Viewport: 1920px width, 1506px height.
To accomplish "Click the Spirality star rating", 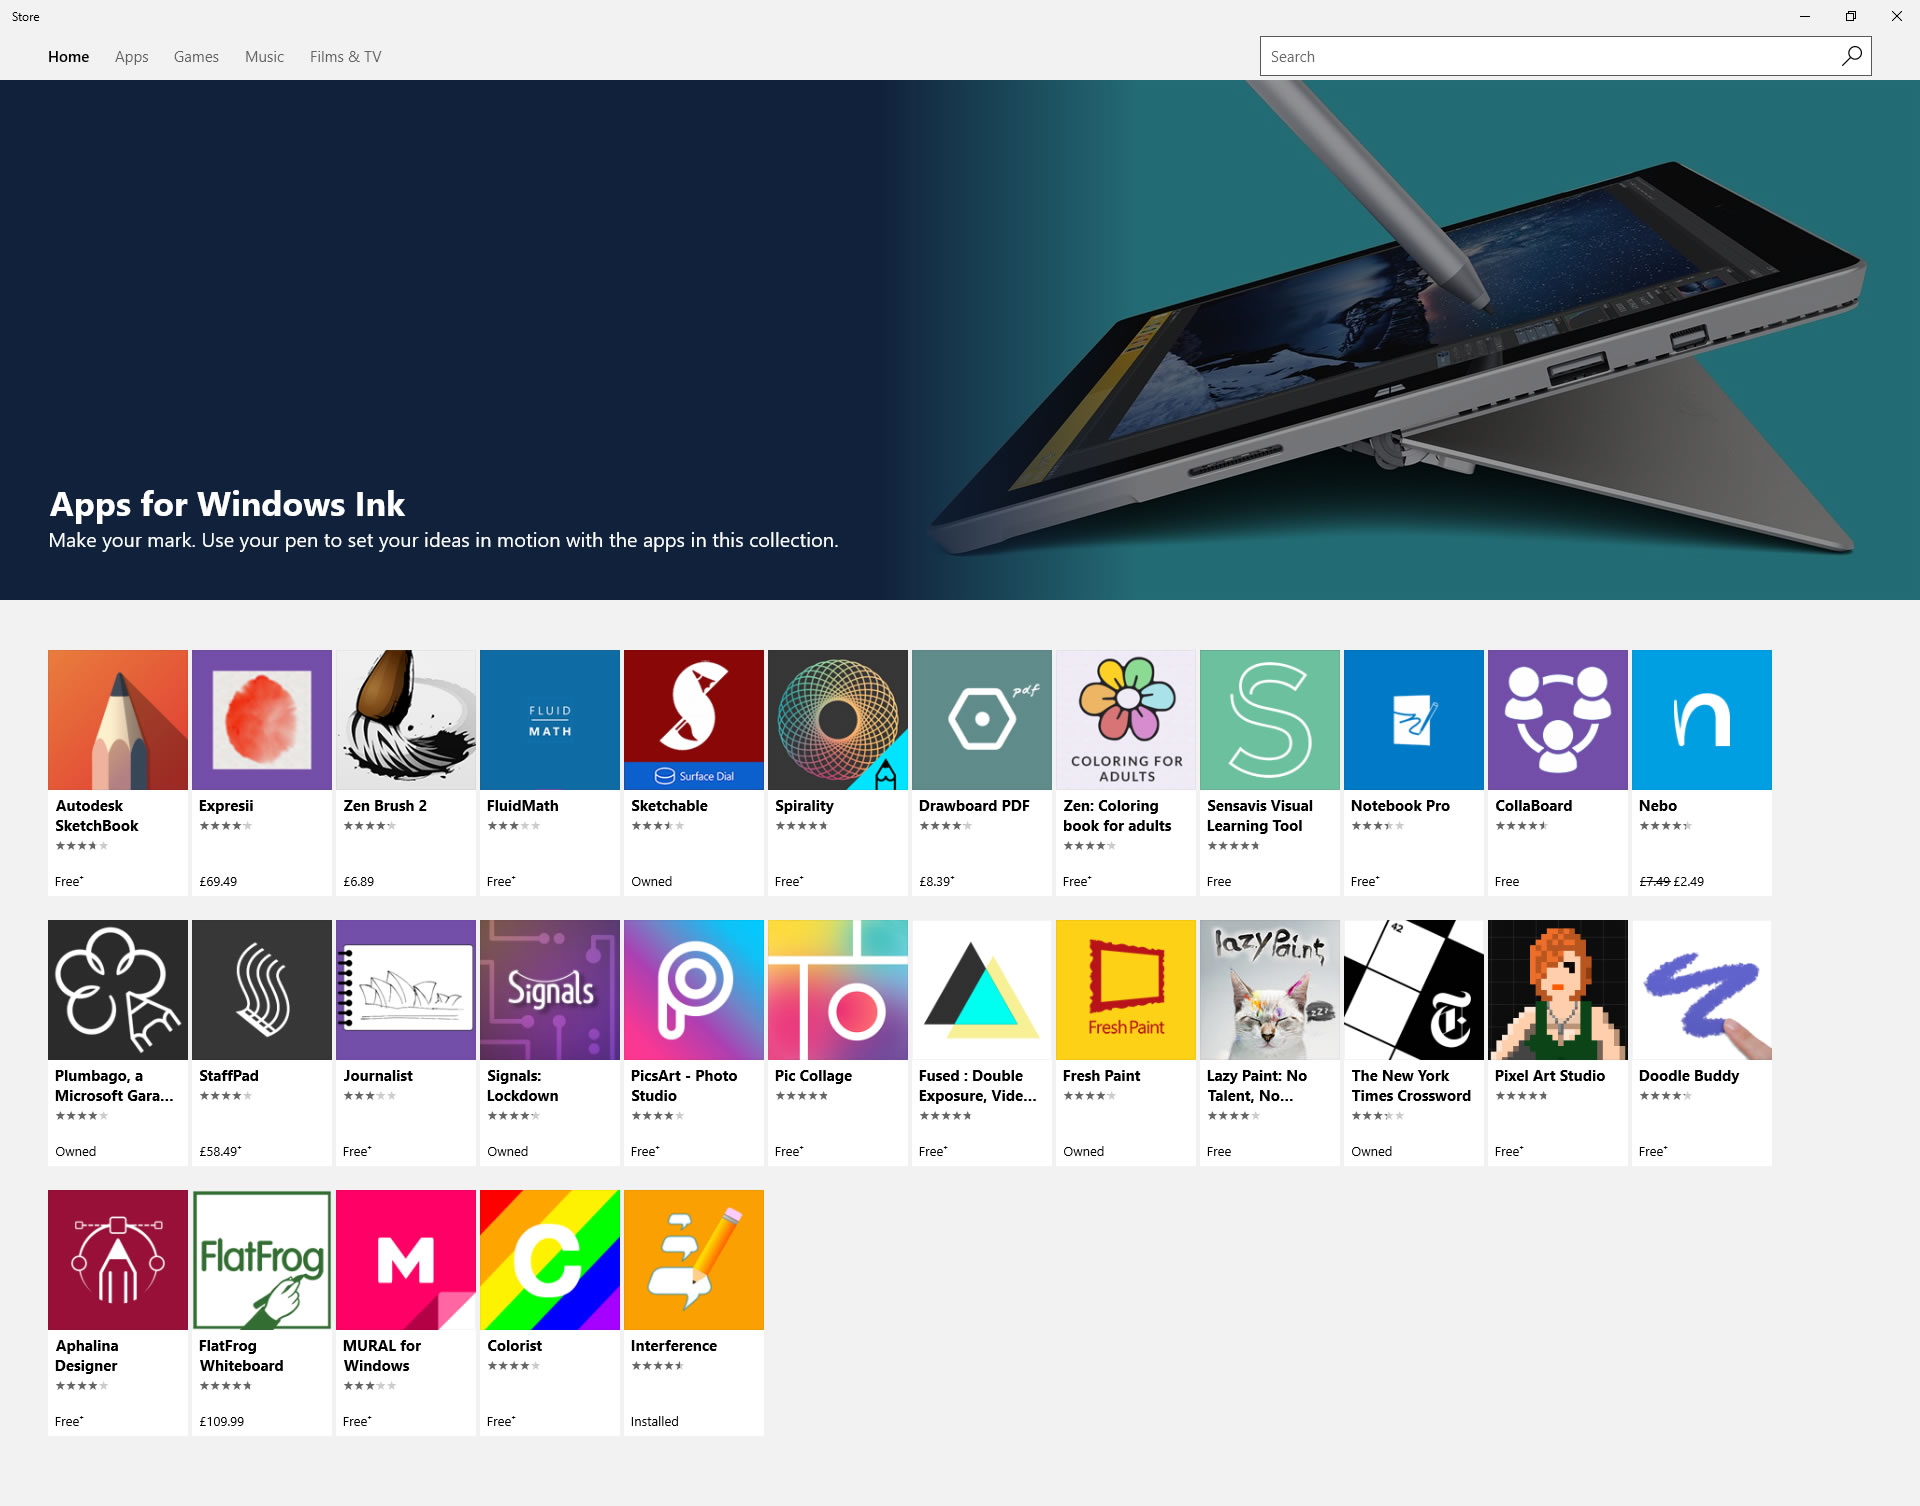I will tap(801, 826).
